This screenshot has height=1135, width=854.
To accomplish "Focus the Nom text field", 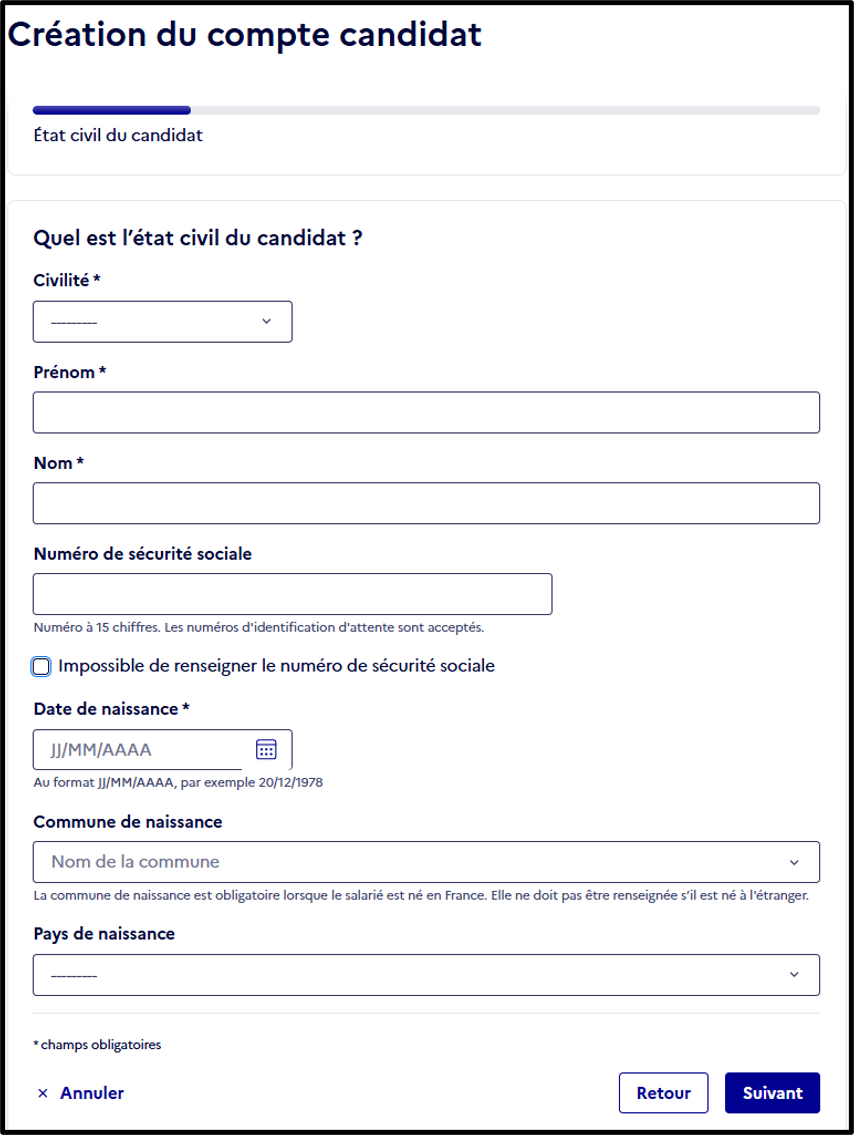I will point(426,503).
